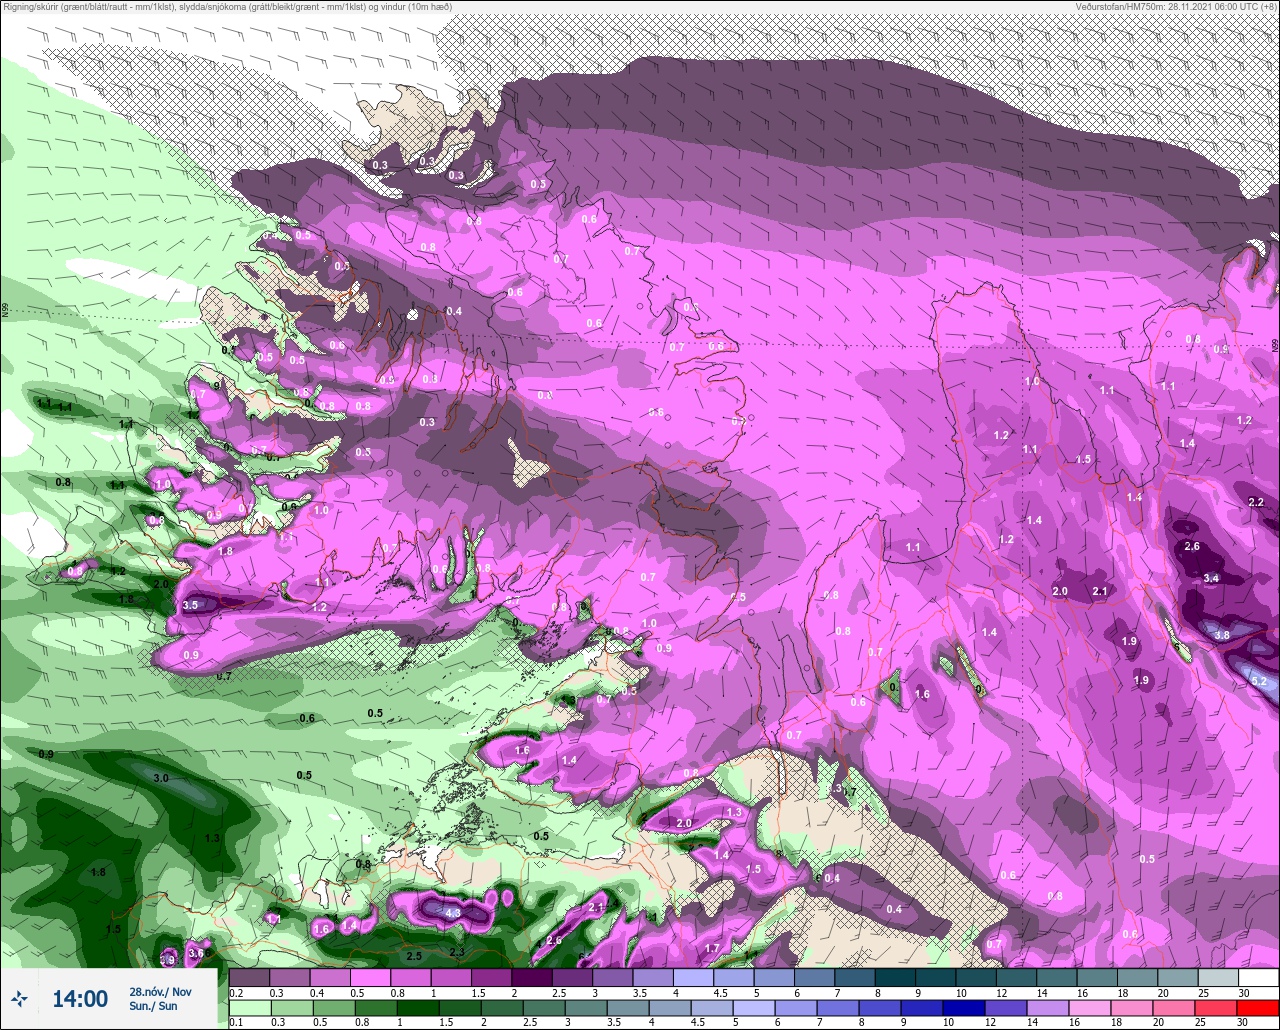Click the 4.3 precipitation value on the map
The width and height of the screenshot is (1280, 1030).
pos(452,912)
